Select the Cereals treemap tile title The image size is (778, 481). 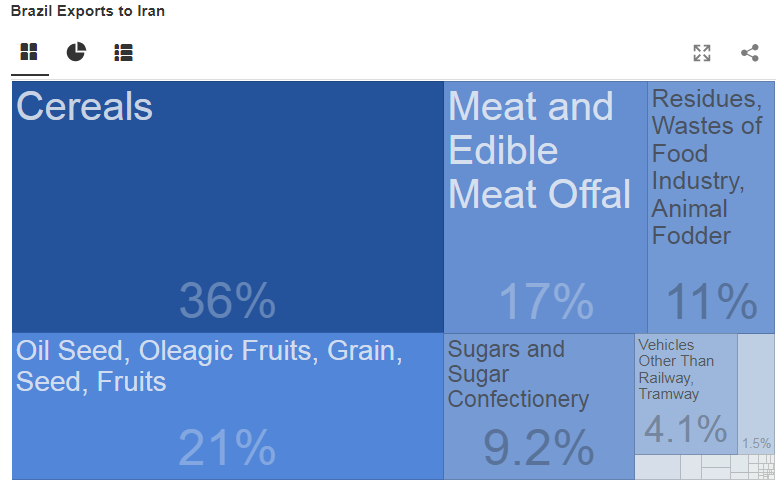pyautogui.click(x=85, y=107)
